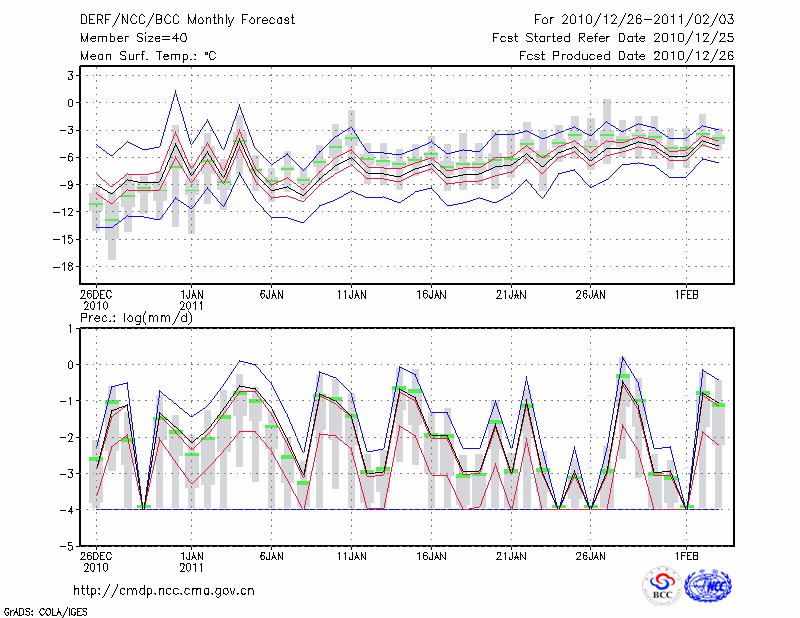Select 21JAN on the precipitation chart axis
The image size is (800, 618).
pyautogui.click(x=510, y=554)
